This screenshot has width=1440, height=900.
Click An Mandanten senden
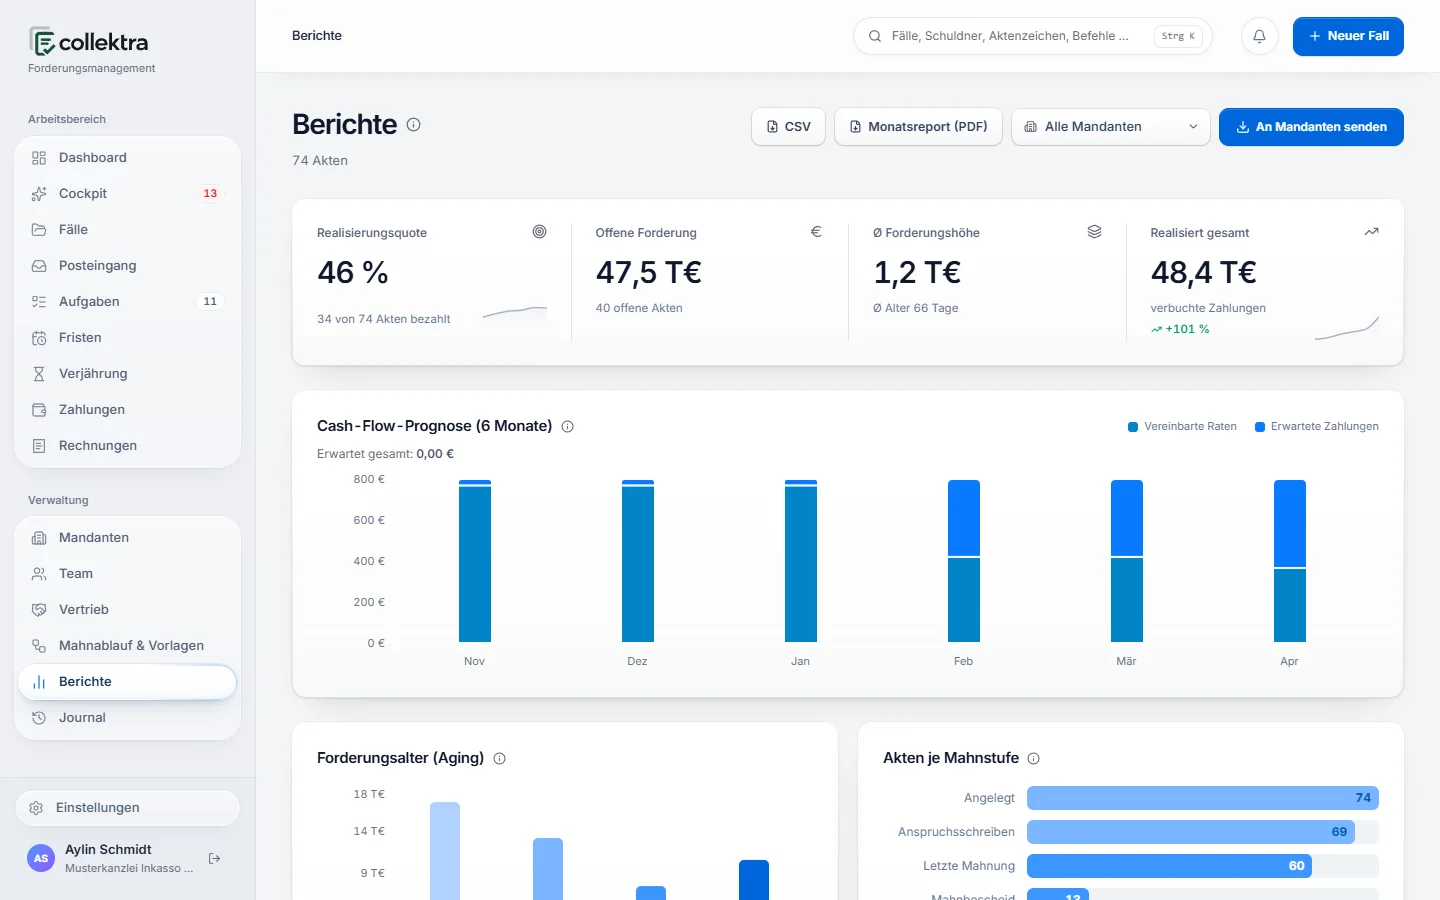pyautogui.click(x=1311, y=127)
